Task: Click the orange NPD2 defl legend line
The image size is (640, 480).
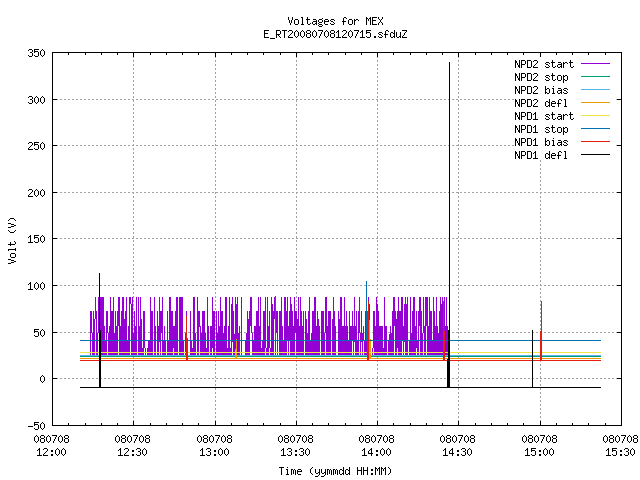Action: point(596,102)
